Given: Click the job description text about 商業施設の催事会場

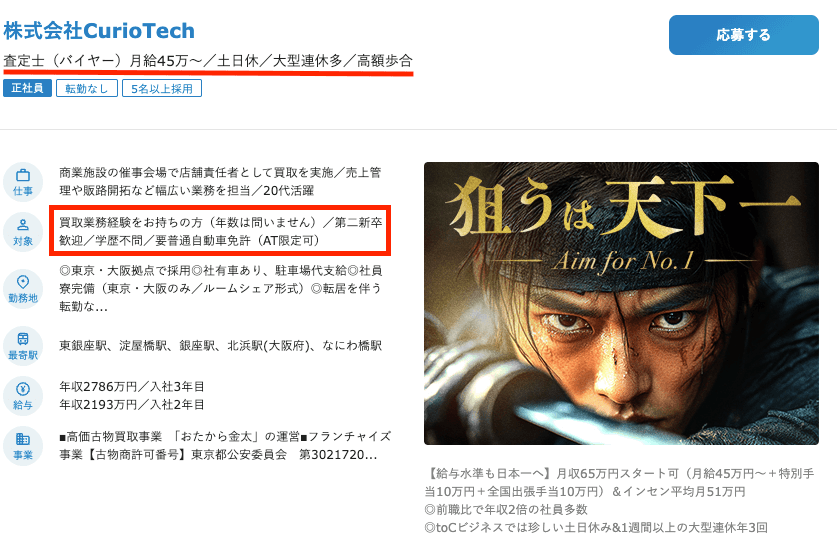Looking at the screenshot, I should point(220,182).
